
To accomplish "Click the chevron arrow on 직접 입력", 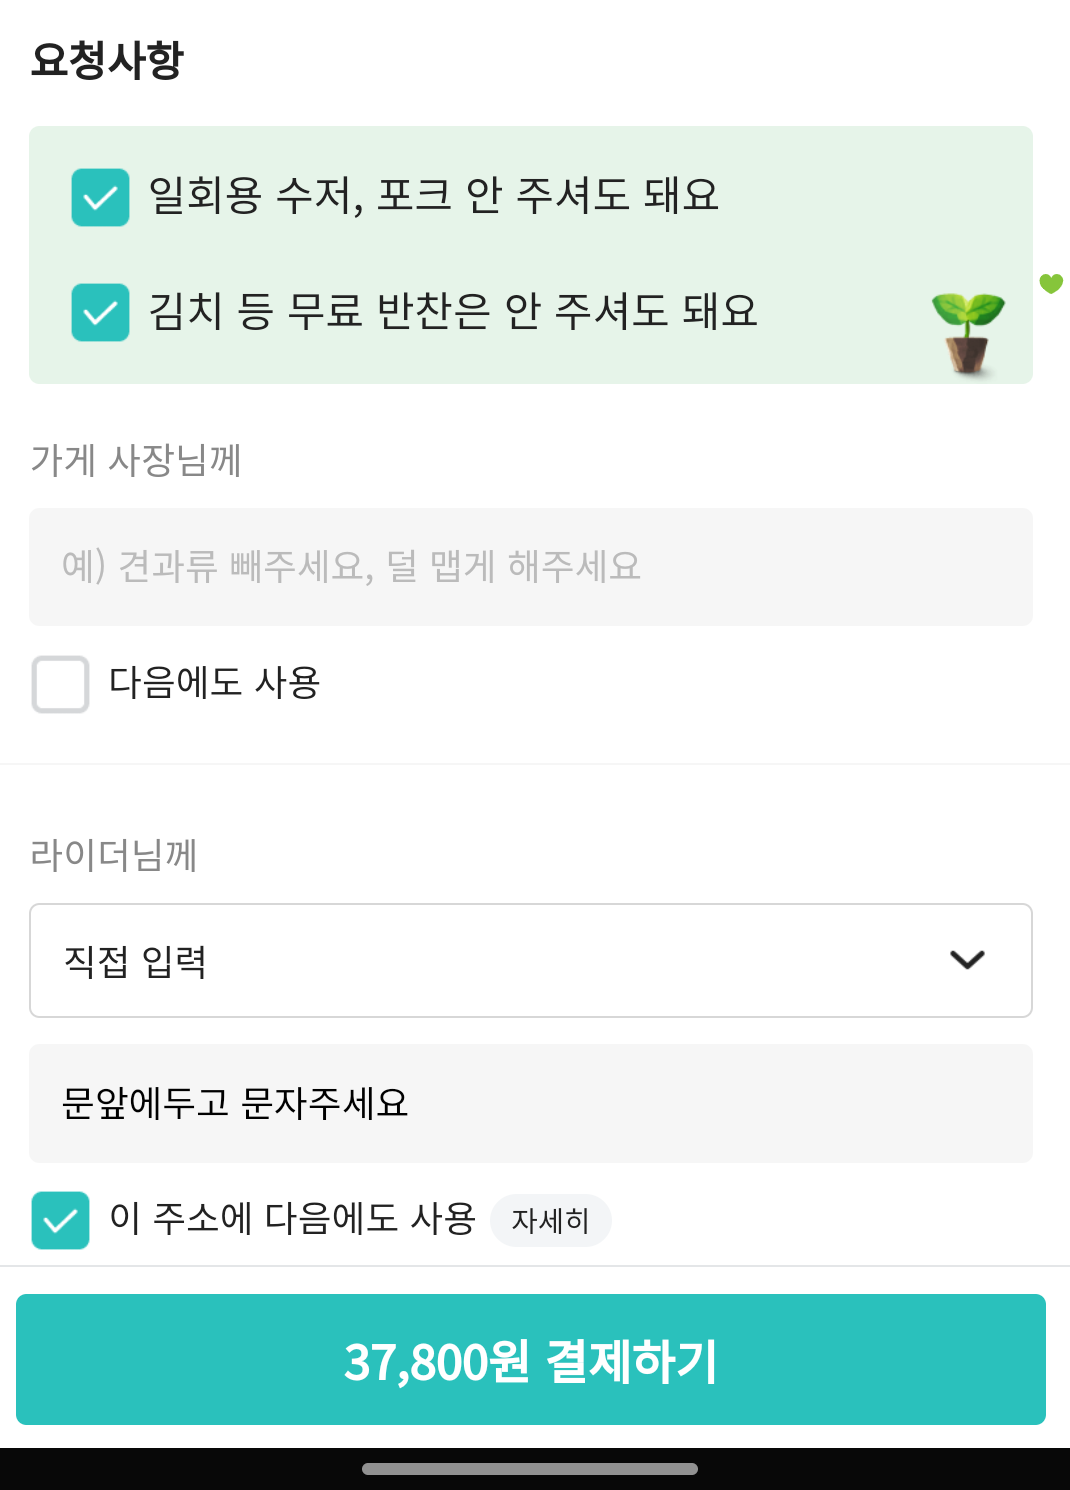I will tap(967, 960).
